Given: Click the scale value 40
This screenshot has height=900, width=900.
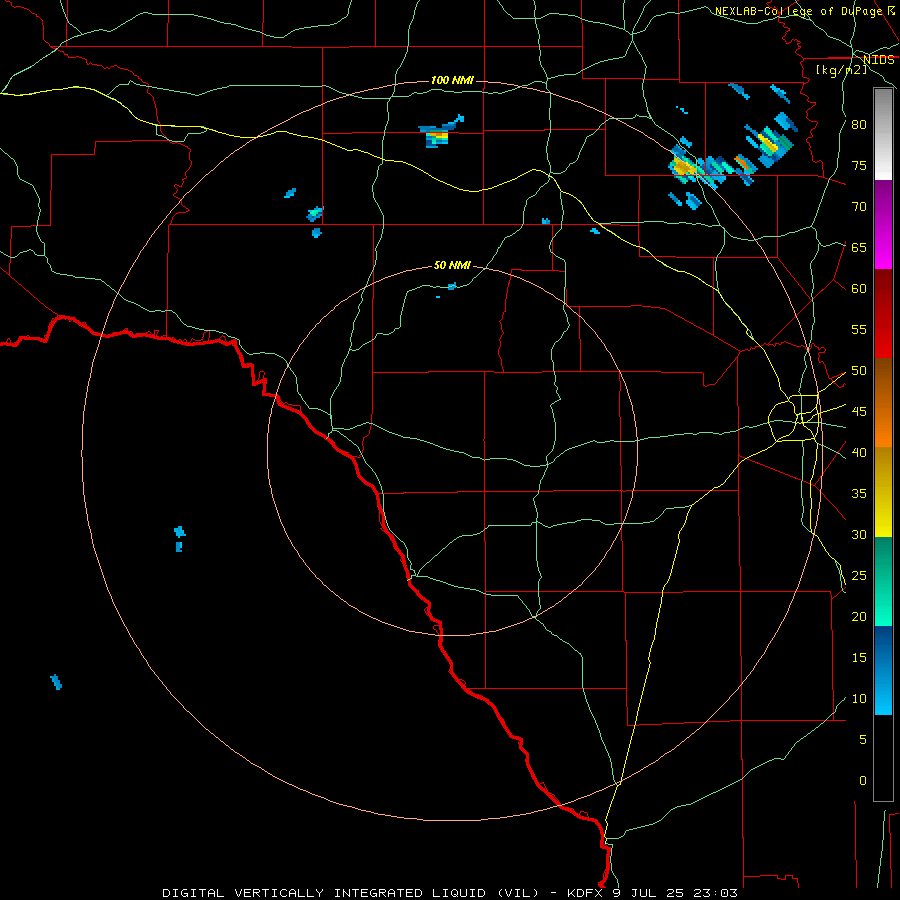Looking at the screenshot, I should point(859,453).
